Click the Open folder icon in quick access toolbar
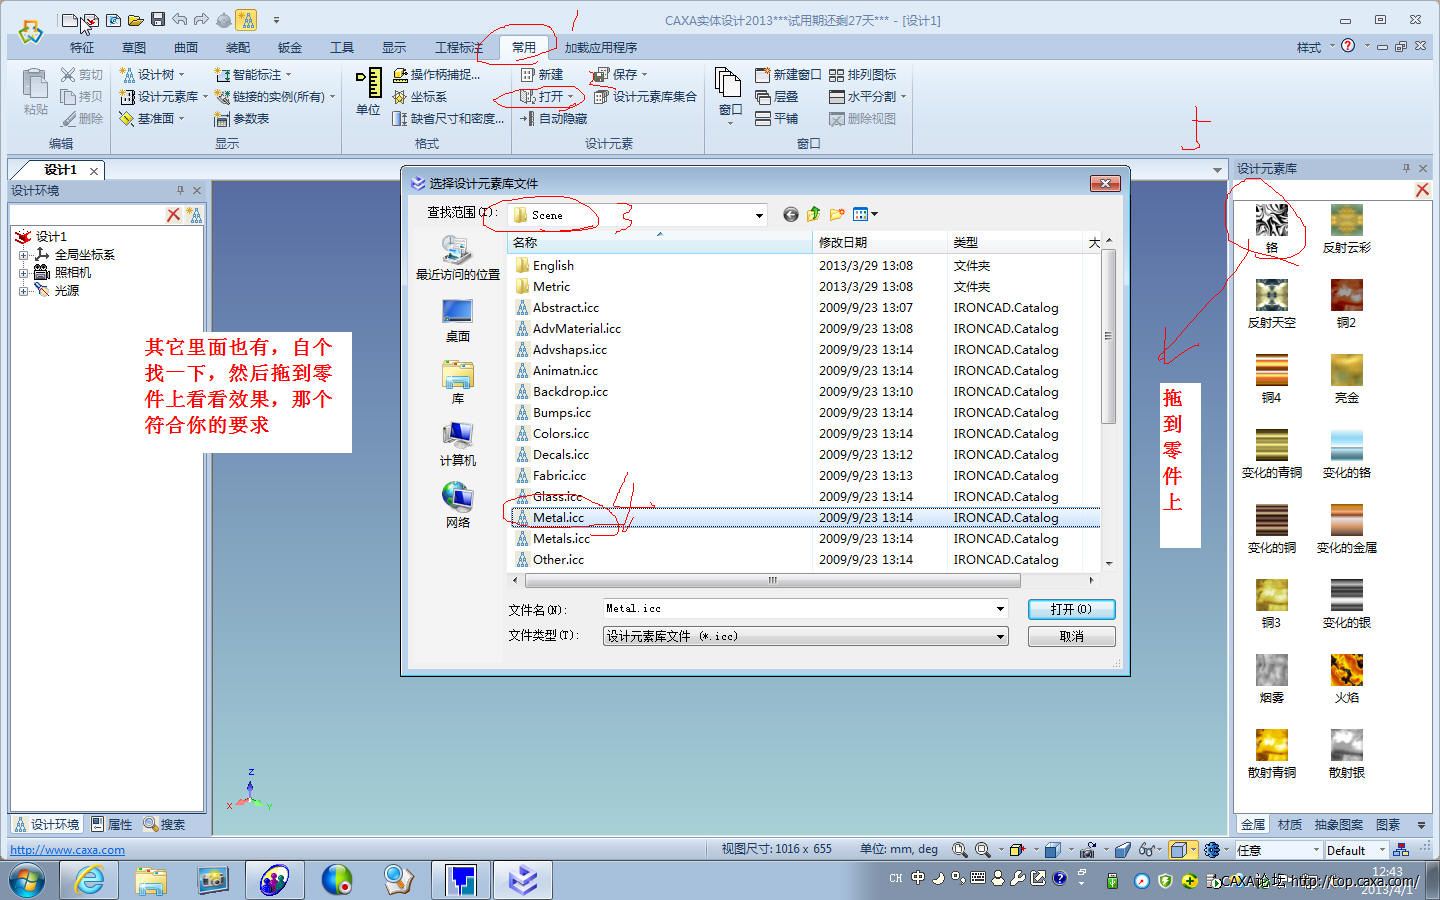 pos(135,19)
